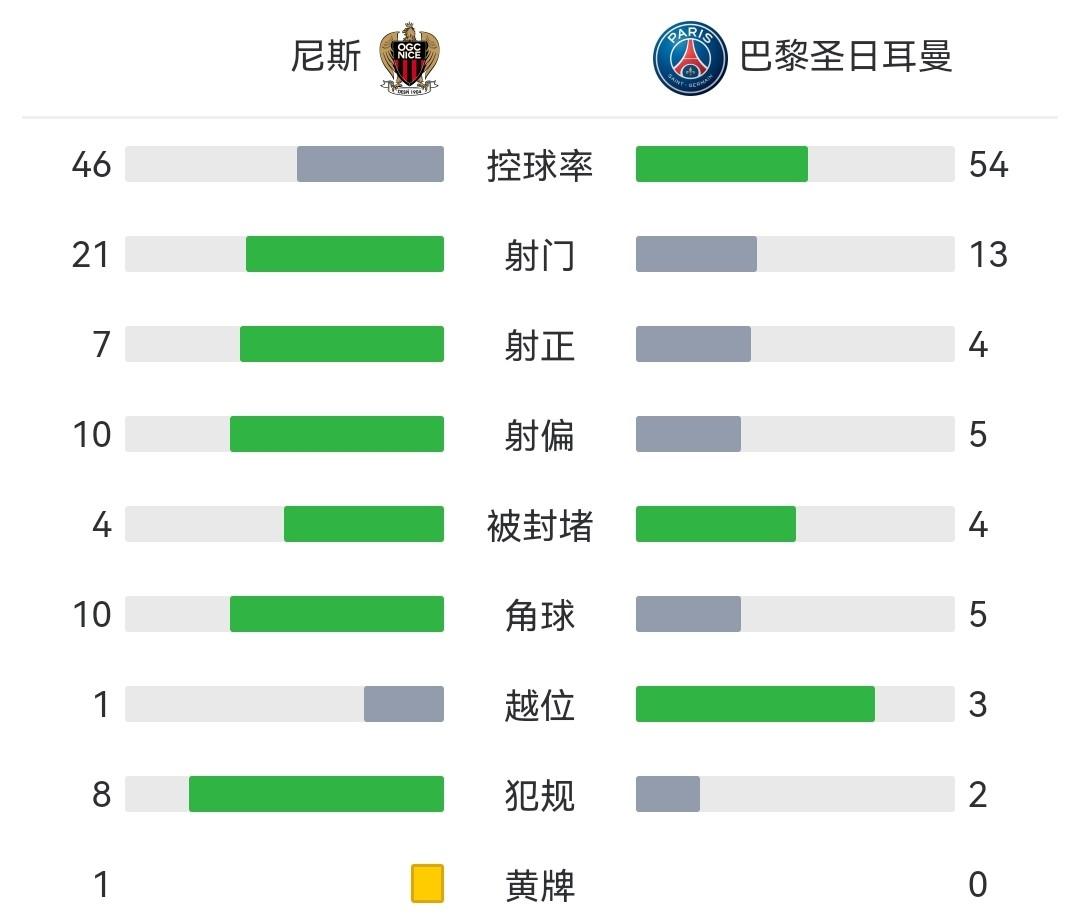Click the 被封堵 stat label
The width and height of the screenshot is (1080, 915).
(540, 525)
